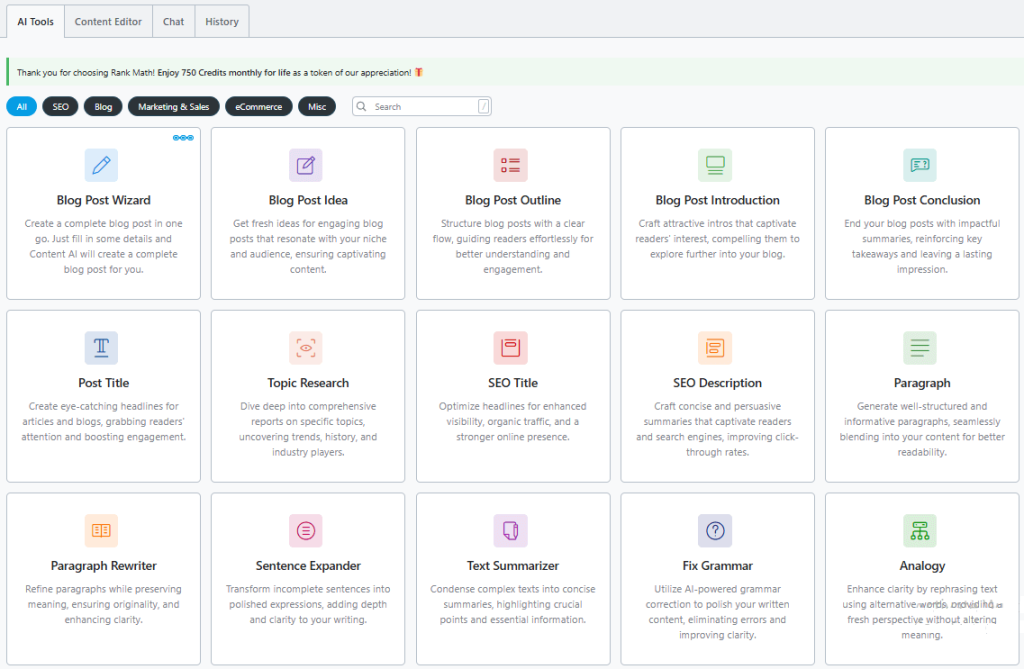Open the Topic Research eye icon
1024x669 pixels.
pos(306,348)
